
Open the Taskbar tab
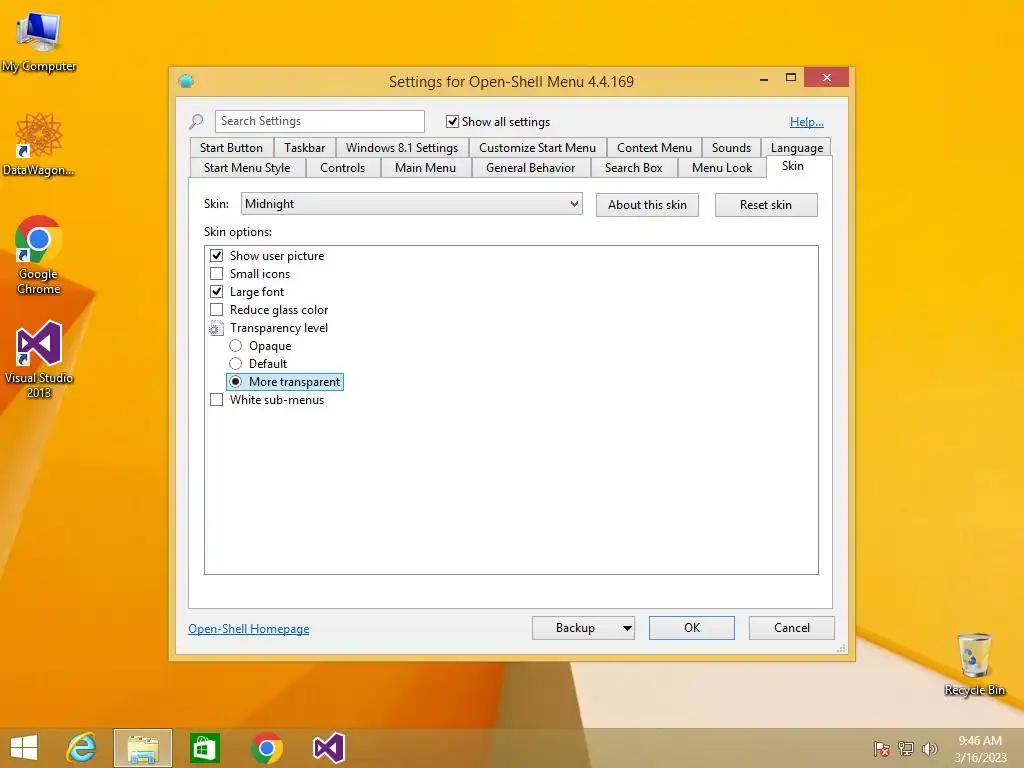coord(304,148)
